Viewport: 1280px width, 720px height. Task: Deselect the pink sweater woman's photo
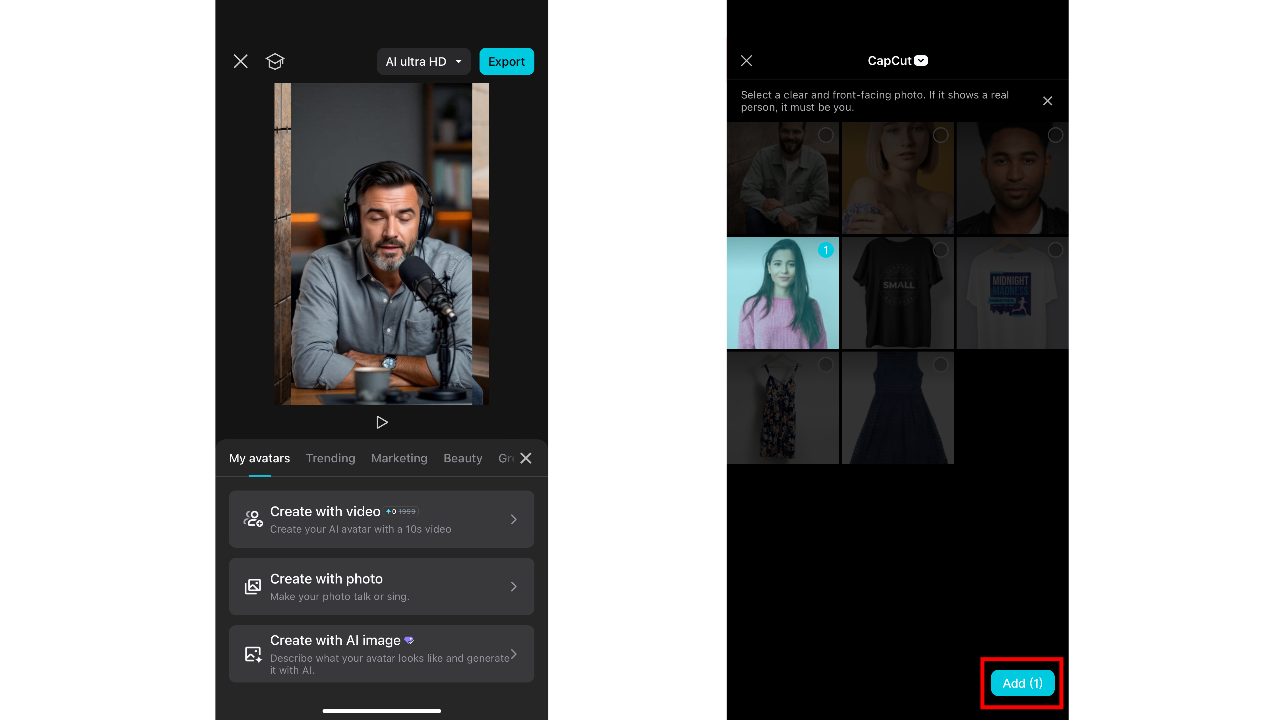tap(825, 250)
